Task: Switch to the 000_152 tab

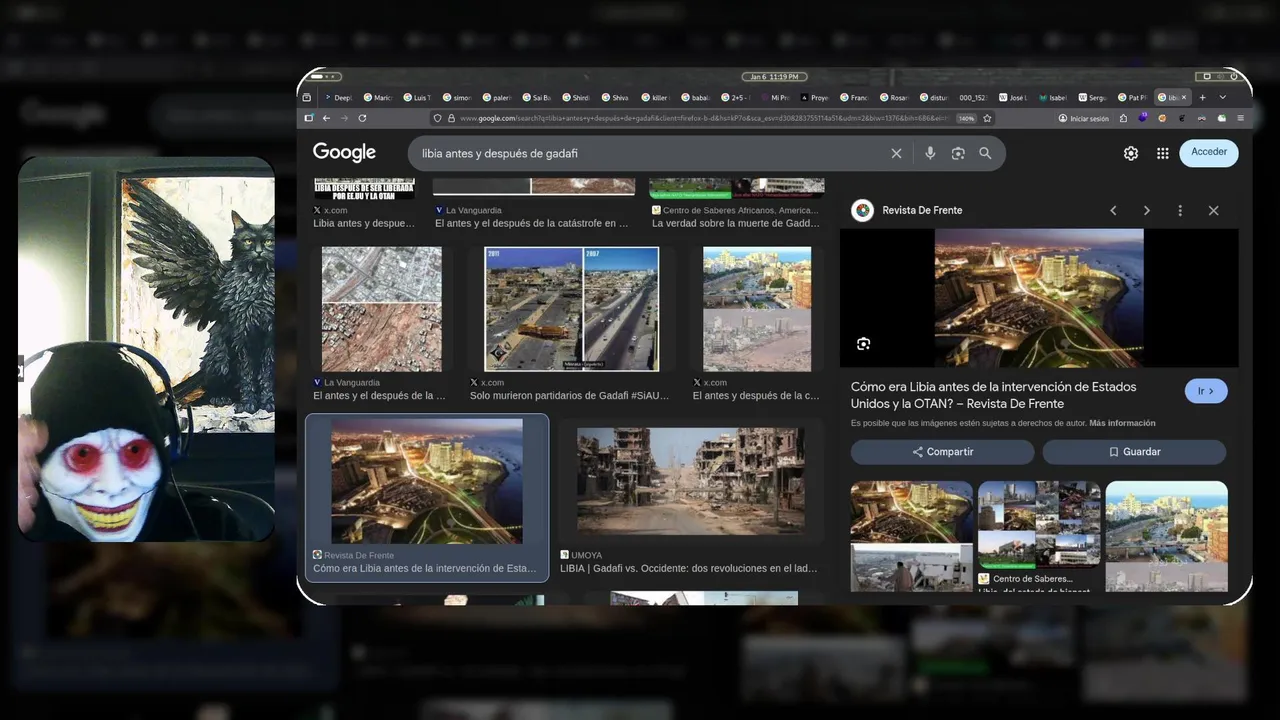Action: point(973,97)
